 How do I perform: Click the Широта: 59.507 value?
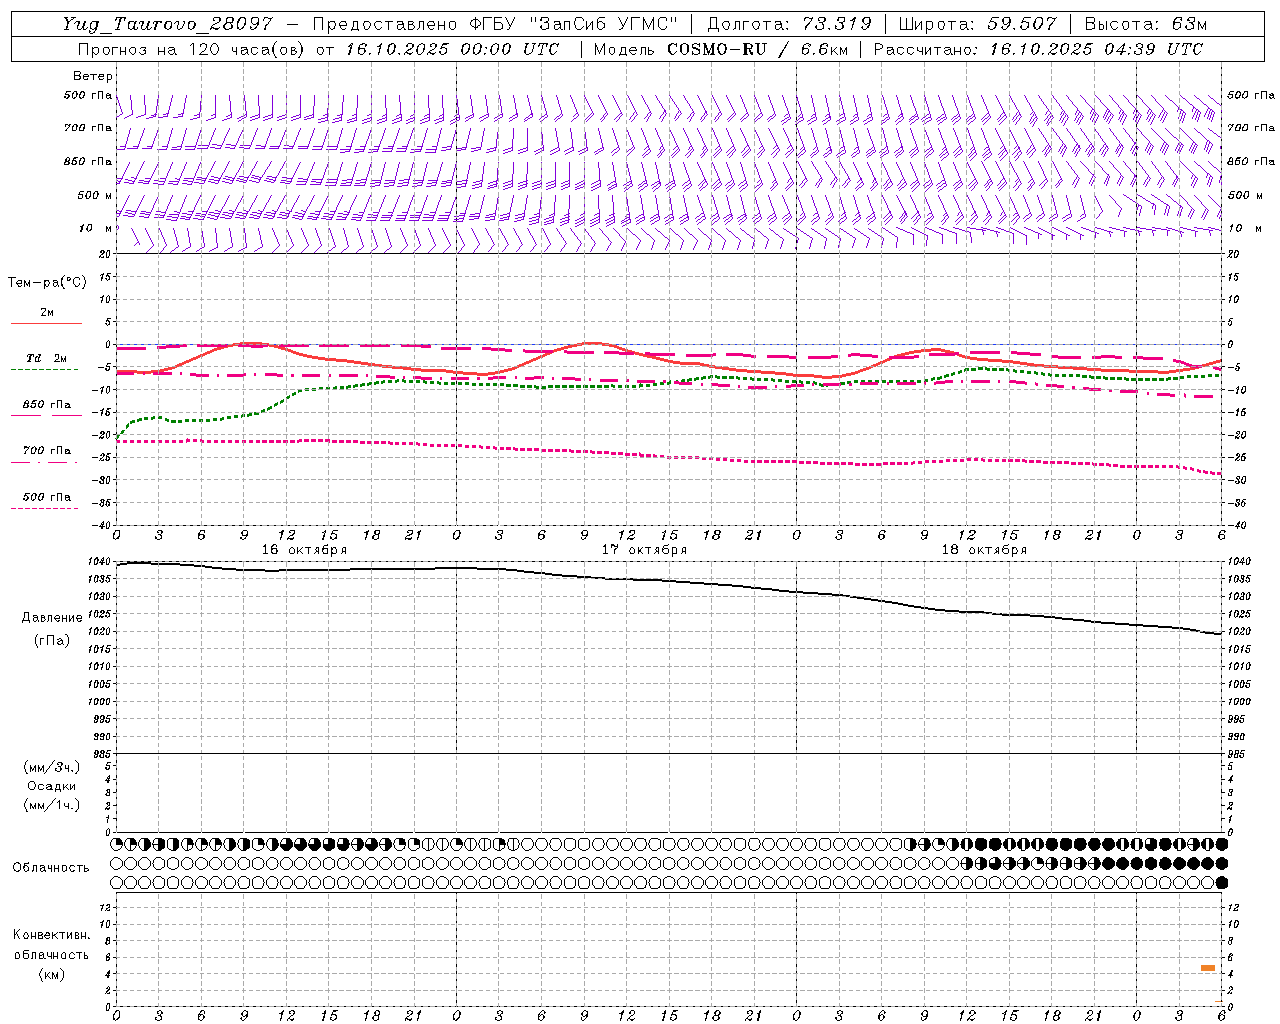point(978,24)
